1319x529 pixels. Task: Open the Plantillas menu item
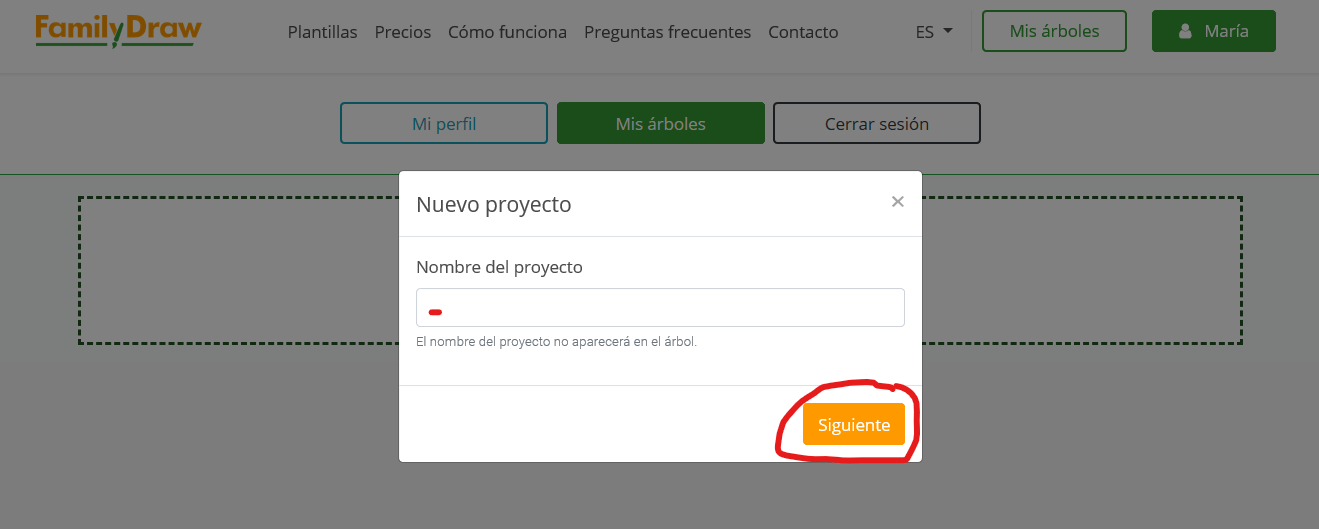point(322,32)
